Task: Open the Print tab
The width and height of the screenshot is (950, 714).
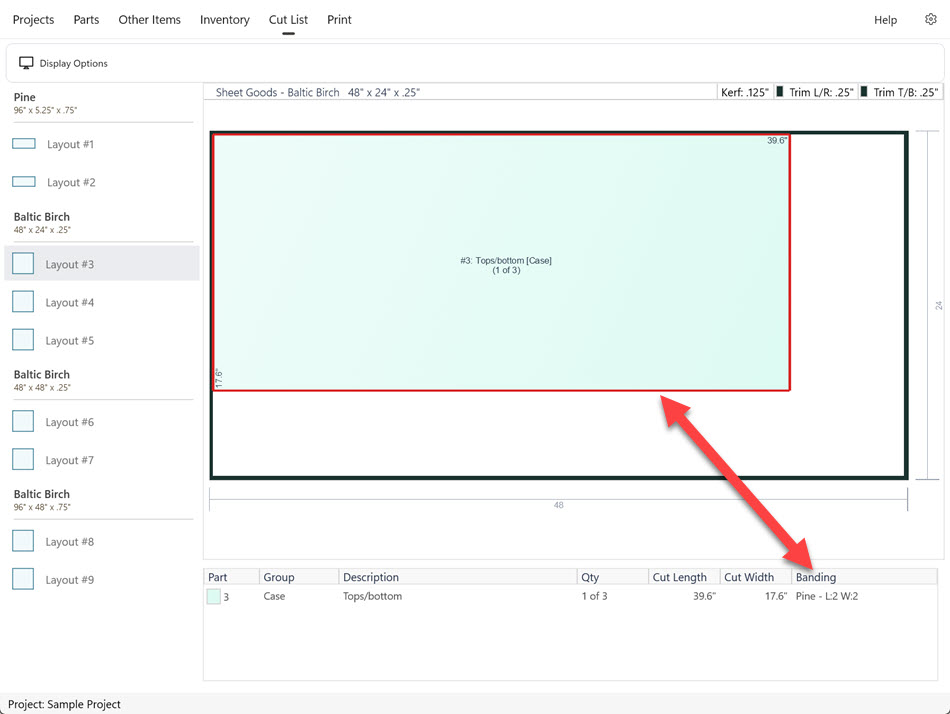Action: pos(339,19)
